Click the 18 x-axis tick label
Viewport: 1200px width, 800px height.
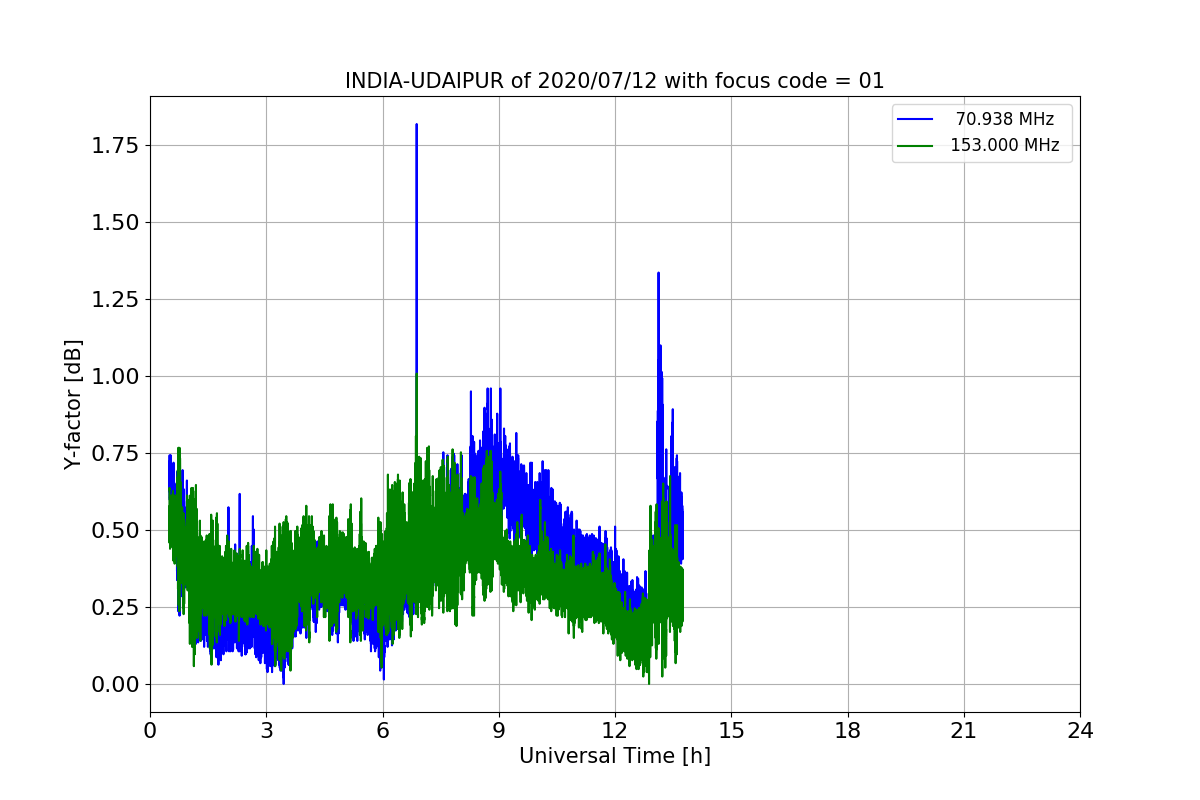click(x=848, y=731)
